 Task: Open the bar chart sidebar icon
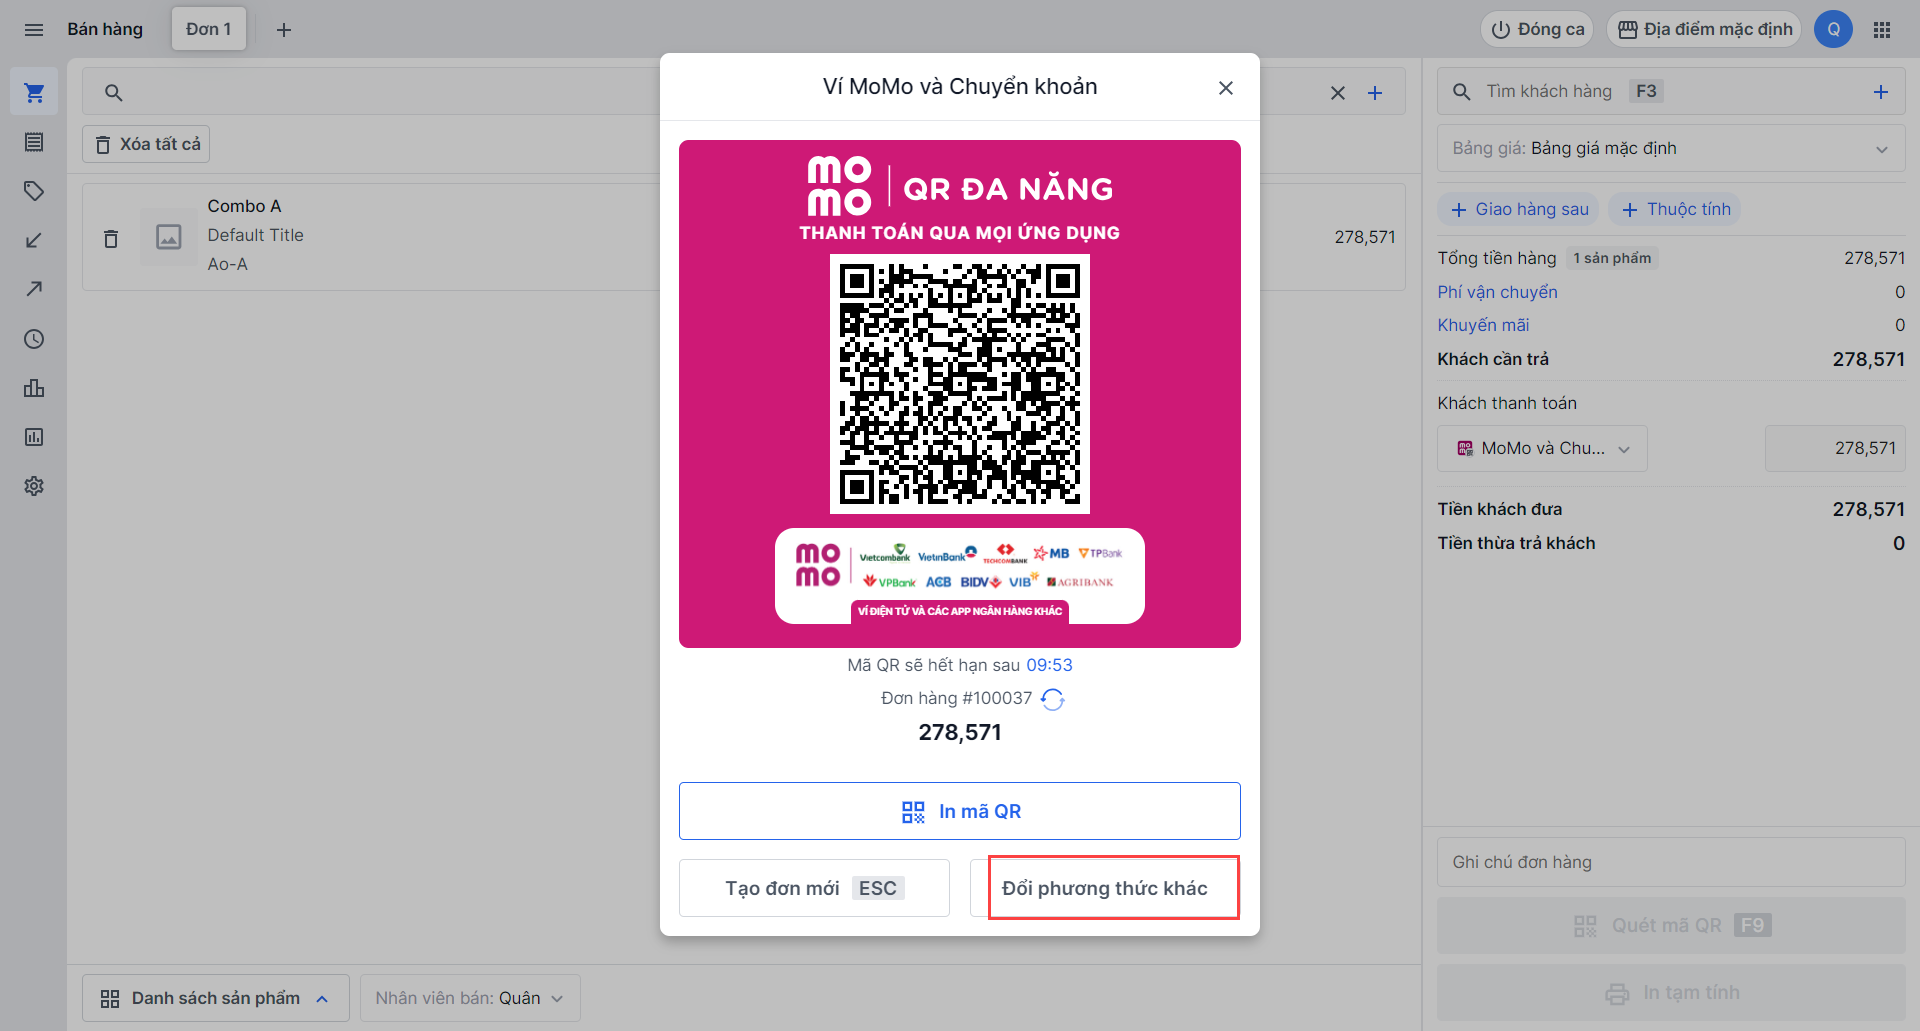click(34, 388)
